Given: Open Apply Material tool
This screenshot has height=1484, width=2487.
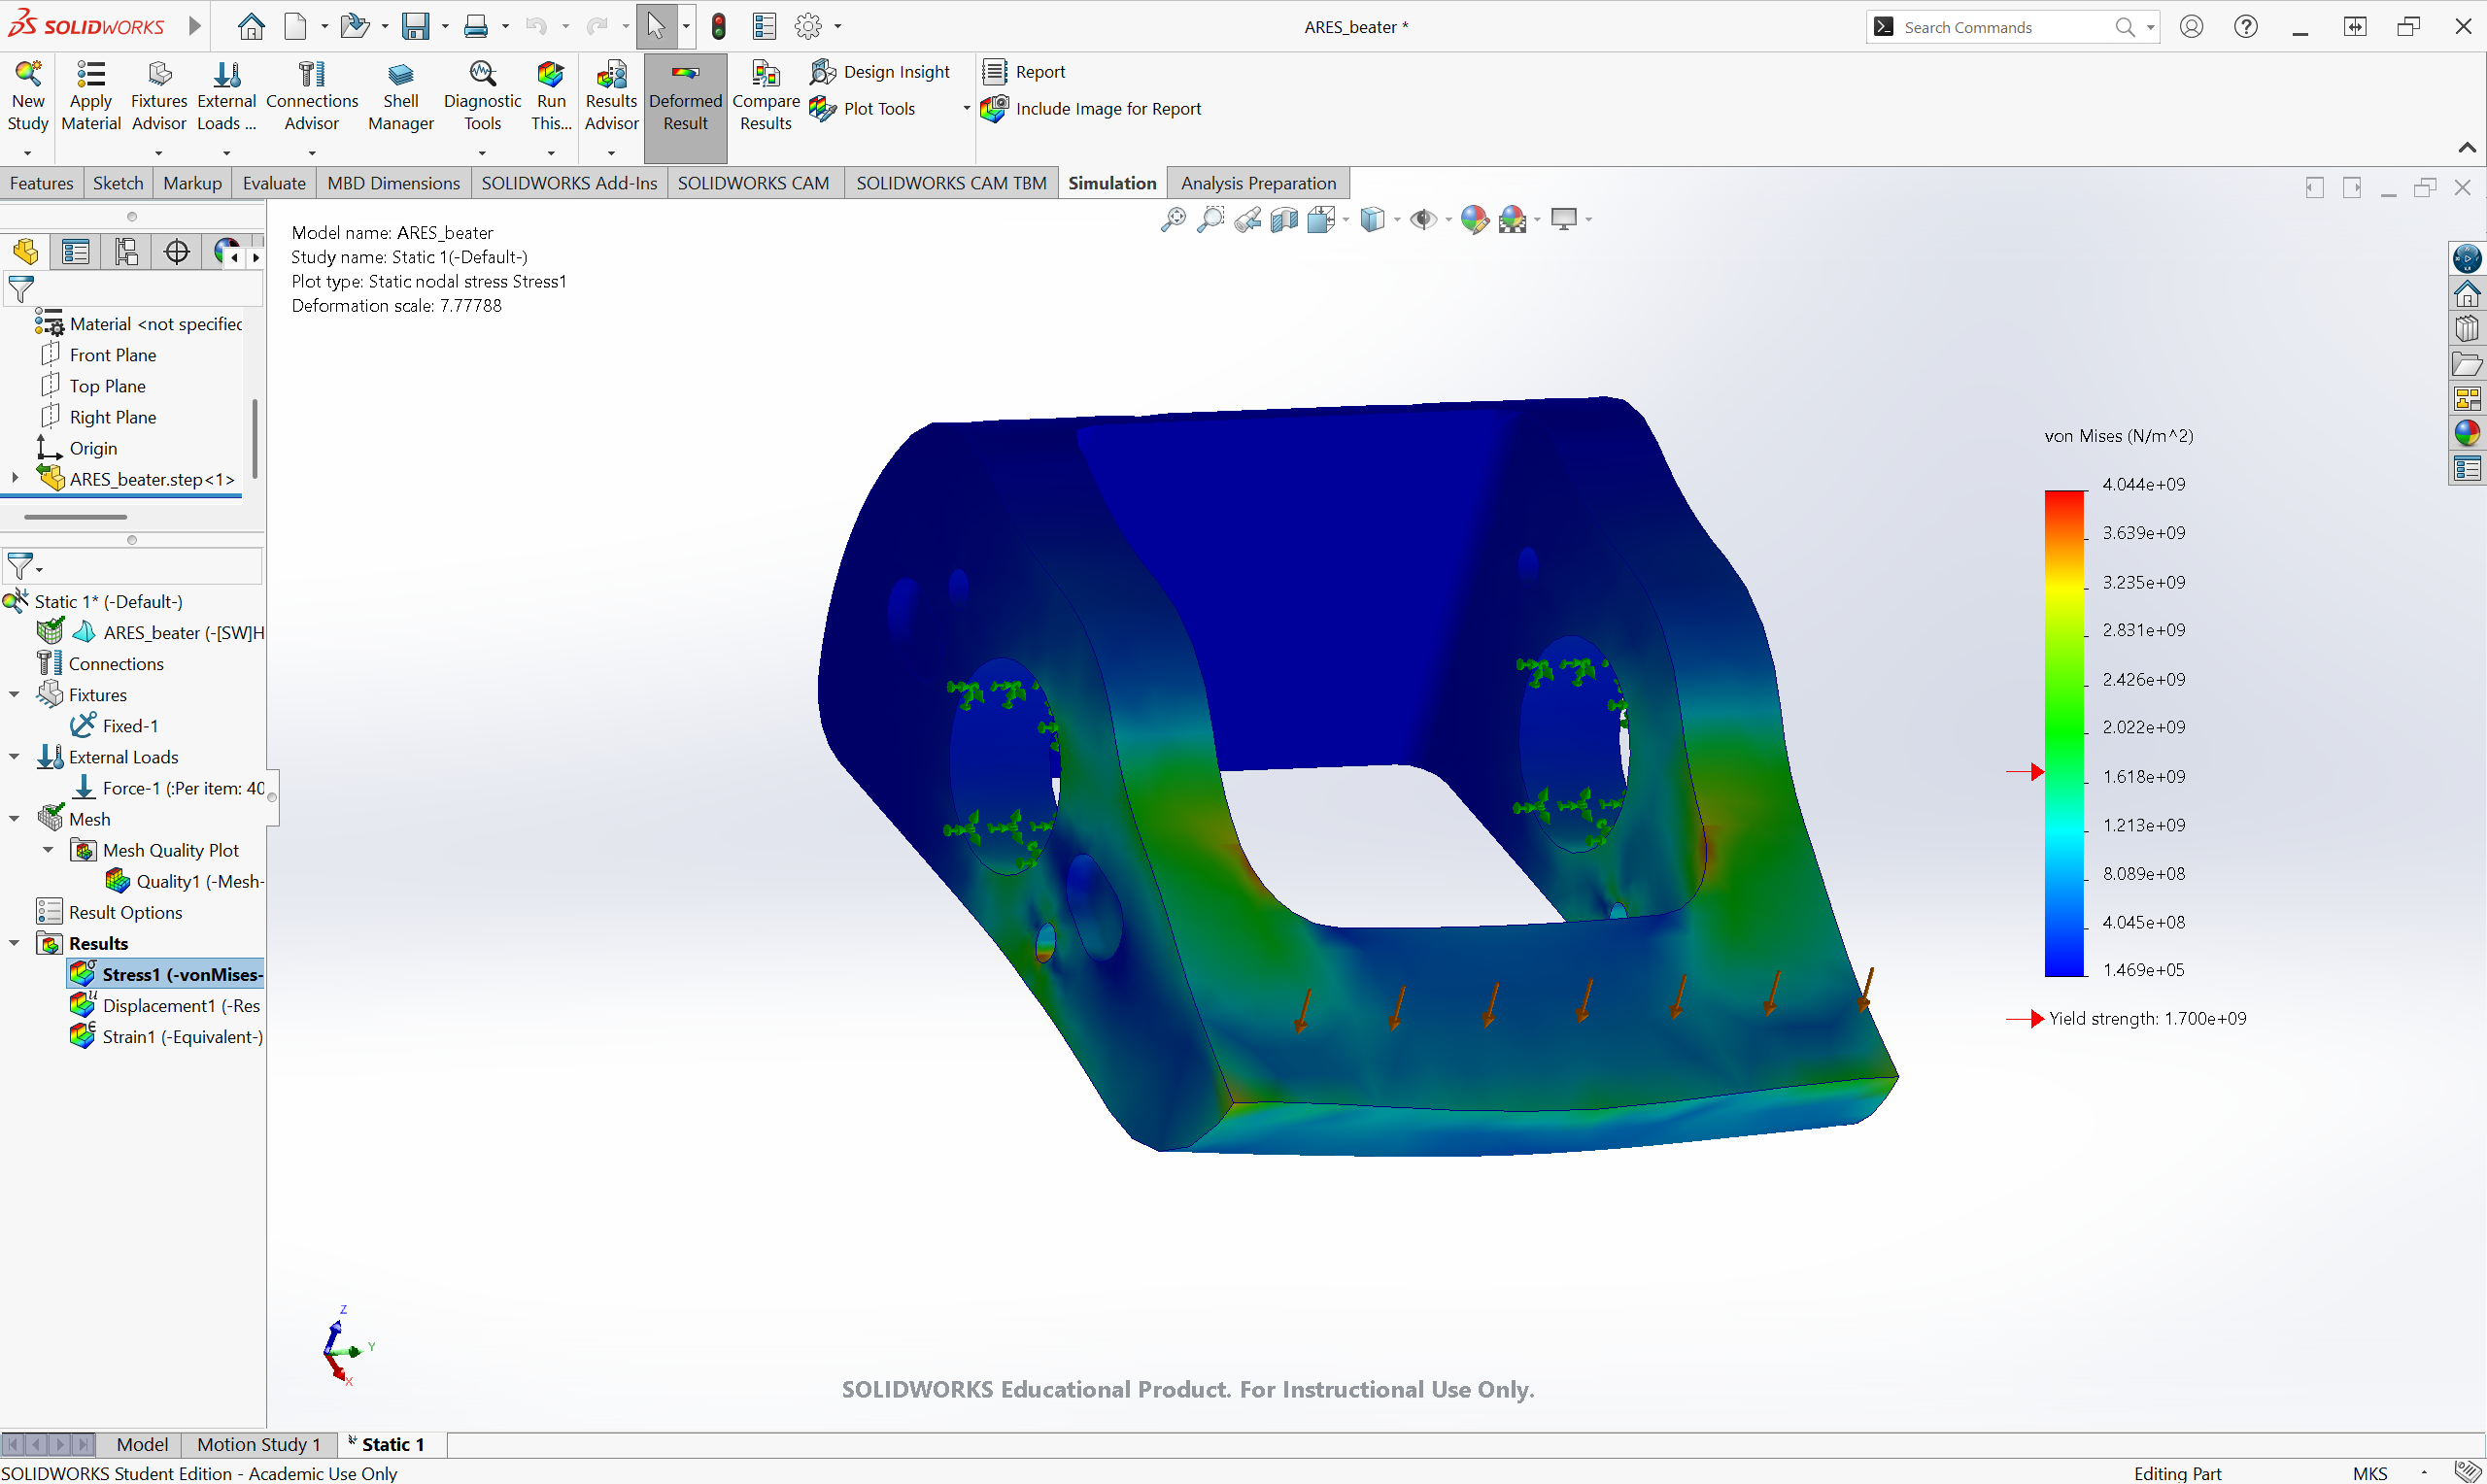Looking at the screenshot, I should pyautogui.click(x=90, y=96).
